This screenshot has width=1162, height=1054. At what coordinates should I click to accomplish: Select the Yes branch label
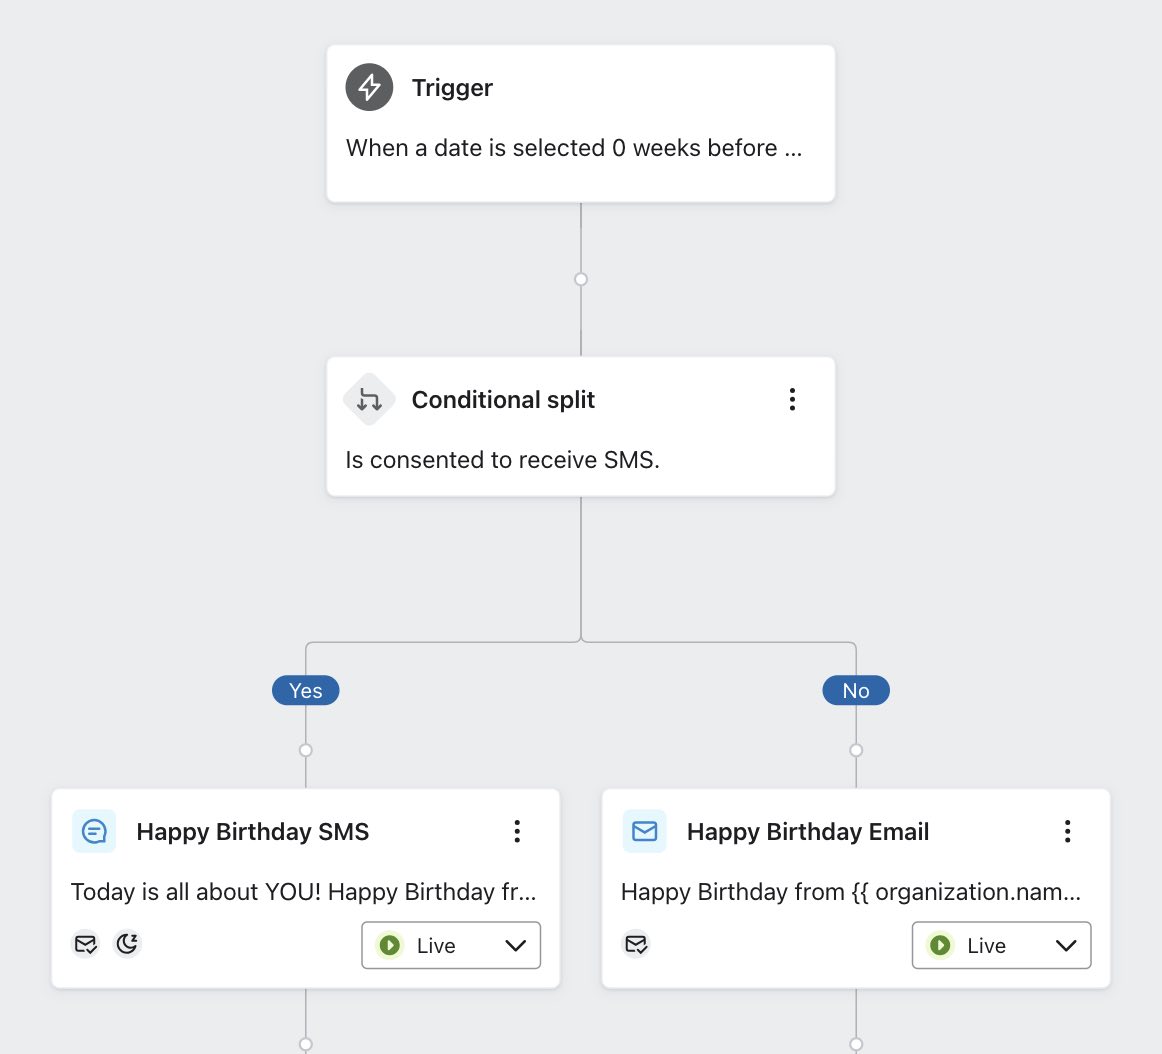305,690
